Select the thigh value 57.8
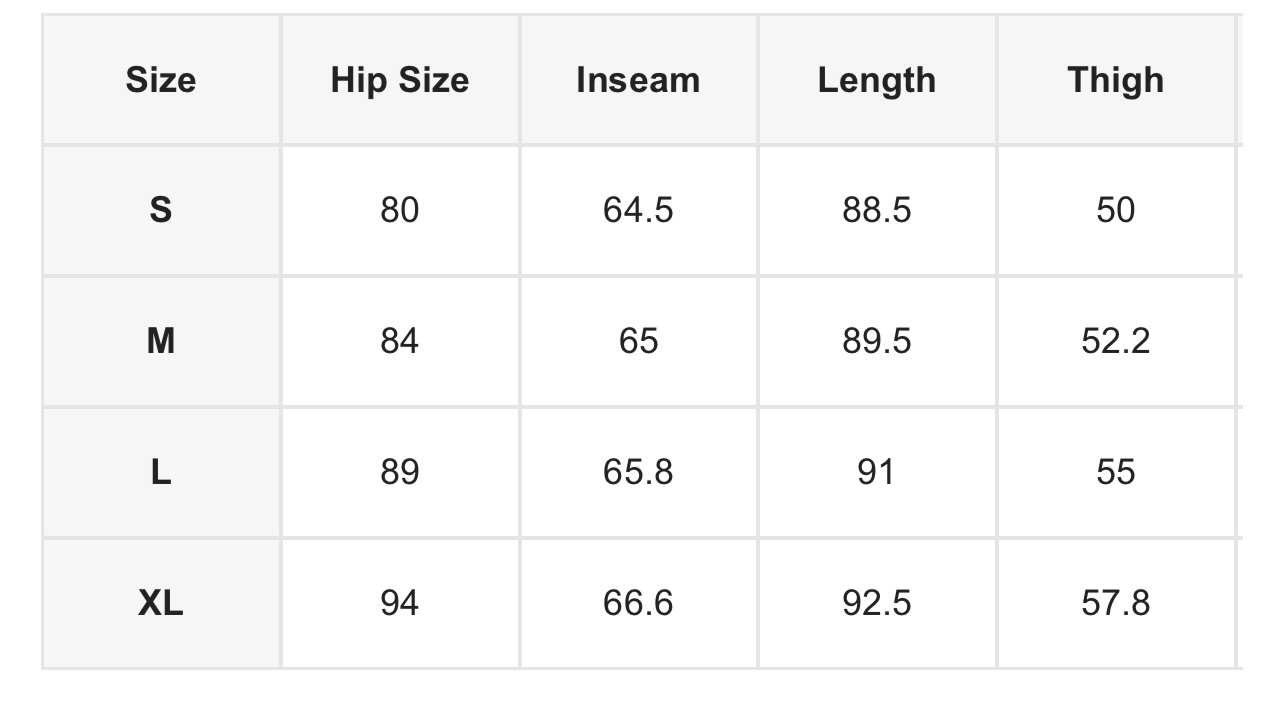 1116,603
